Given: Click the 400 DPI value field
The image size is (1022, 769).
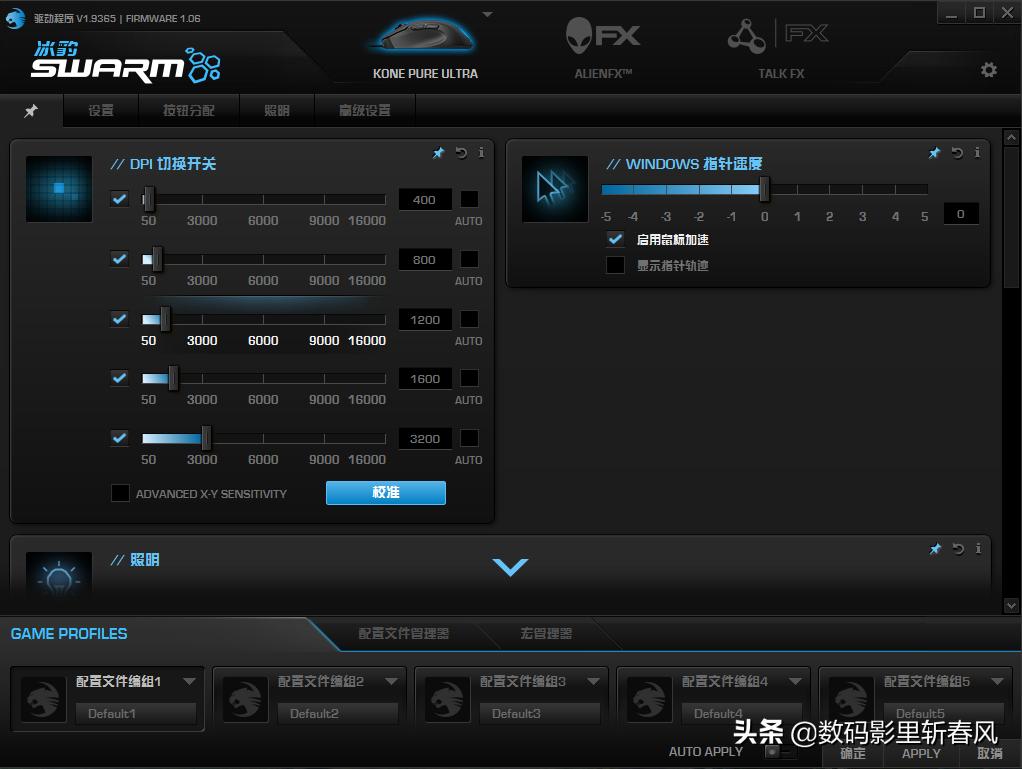Looking at the screenshot, I should point(425,199).
